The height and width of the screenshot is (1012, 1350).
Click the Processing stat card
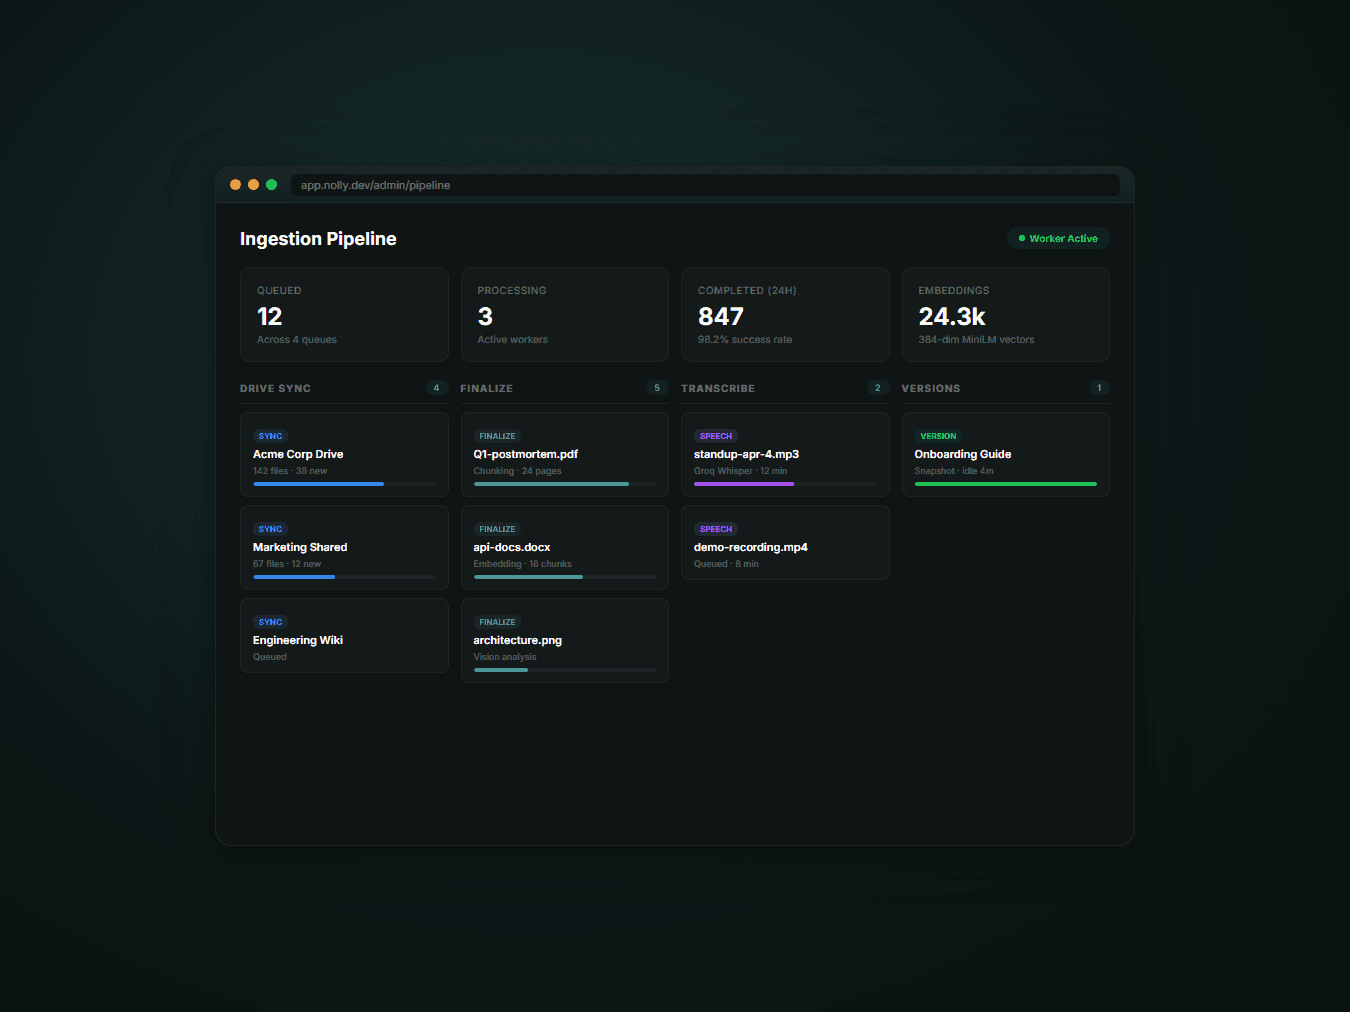pyautogui.click(x=564, y=314)
